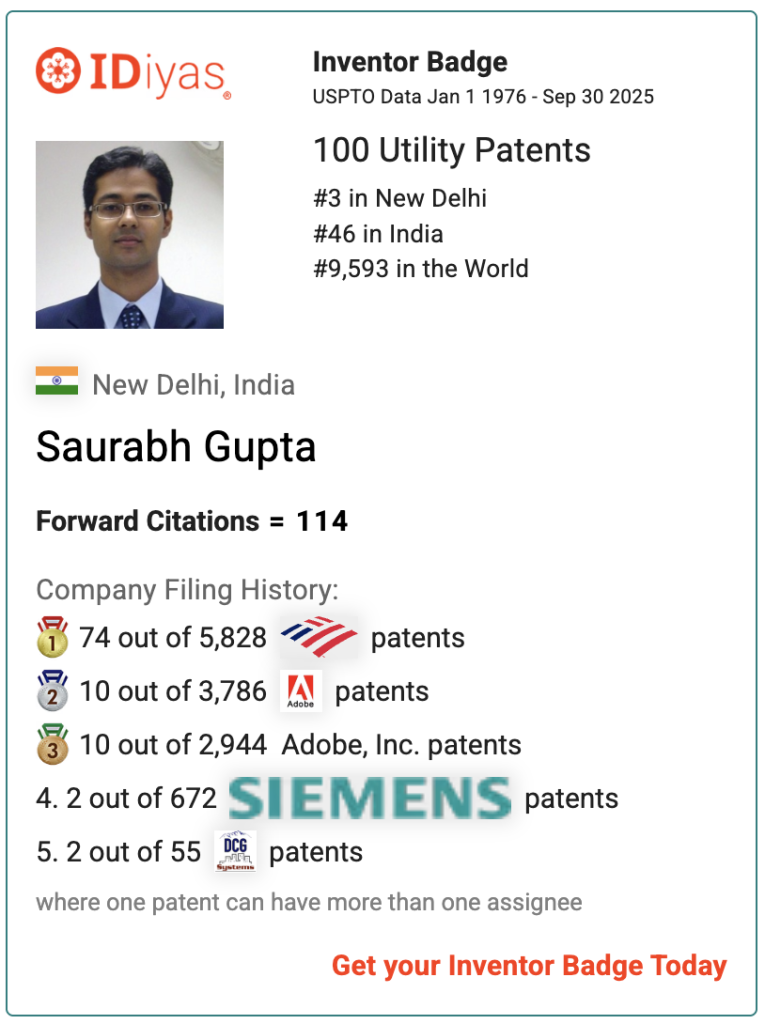Click the IDiyas logo
The height and width of the screenshot is (1024, 765).
pyautogui.click(x=134, y=74)
